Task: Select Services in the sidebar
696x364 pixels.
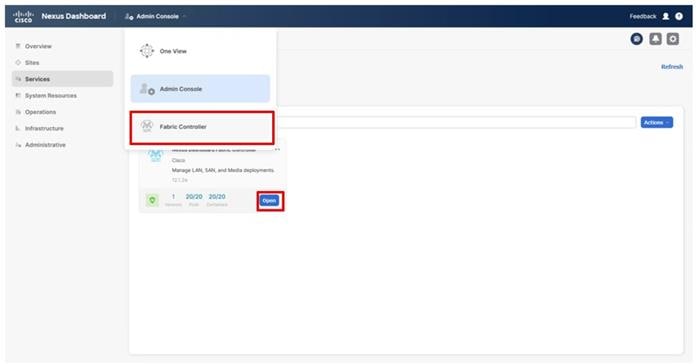Action: 63,79
